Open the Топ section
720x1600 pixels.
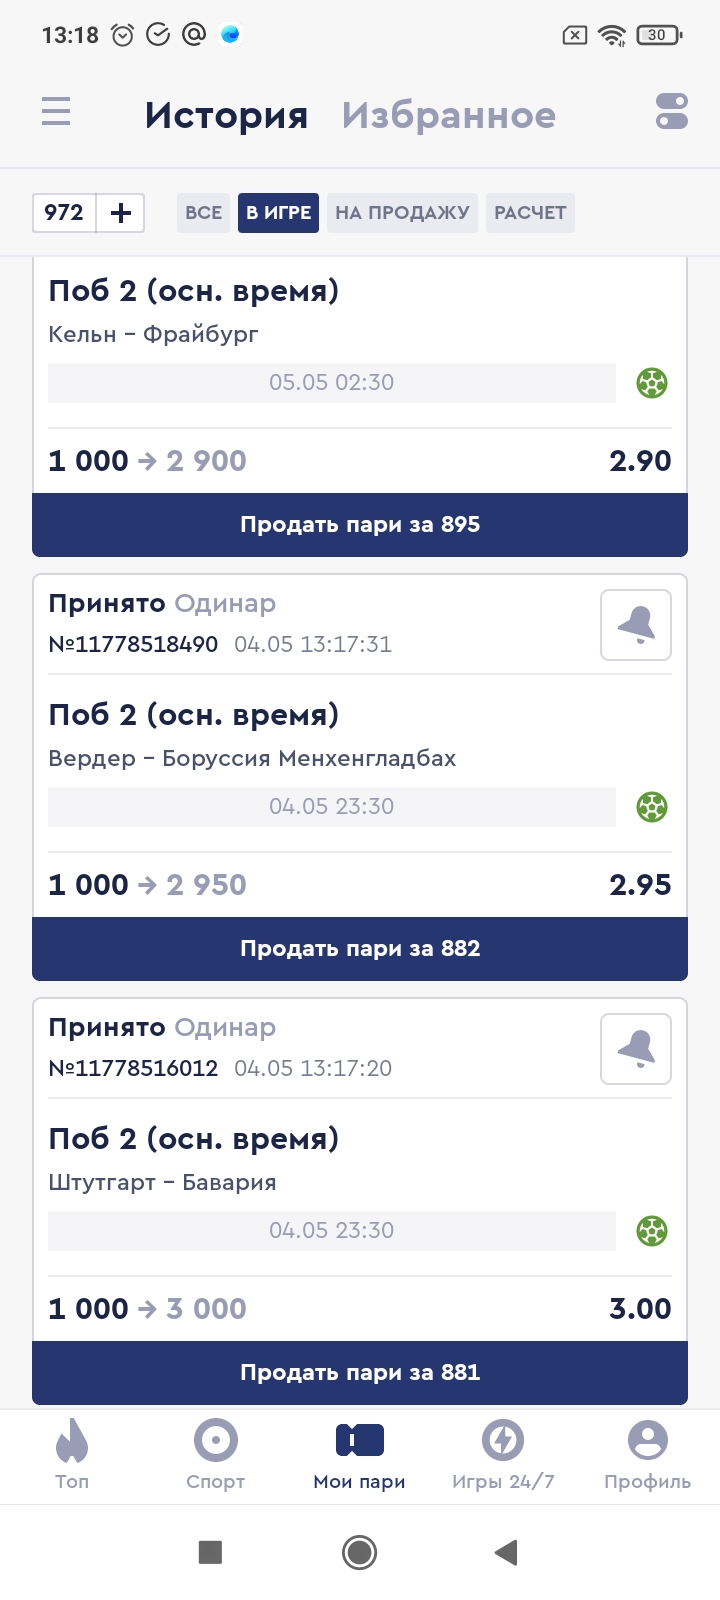(x=72, y=1456)
